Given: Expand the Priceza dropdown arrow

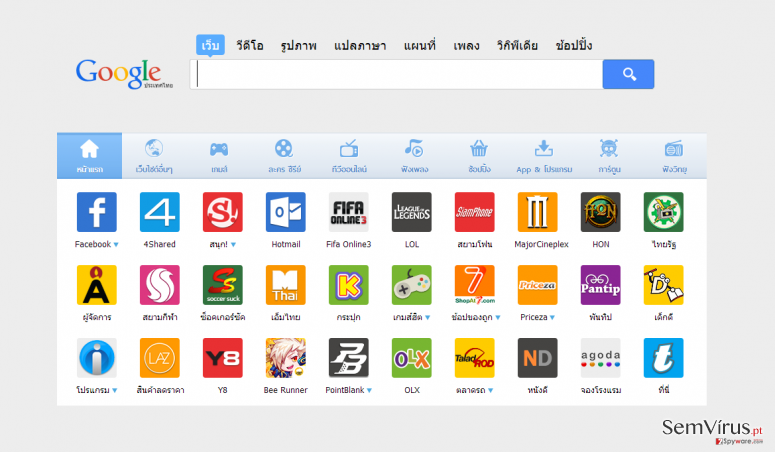Looking at the screenshot, I should [552, 318].
